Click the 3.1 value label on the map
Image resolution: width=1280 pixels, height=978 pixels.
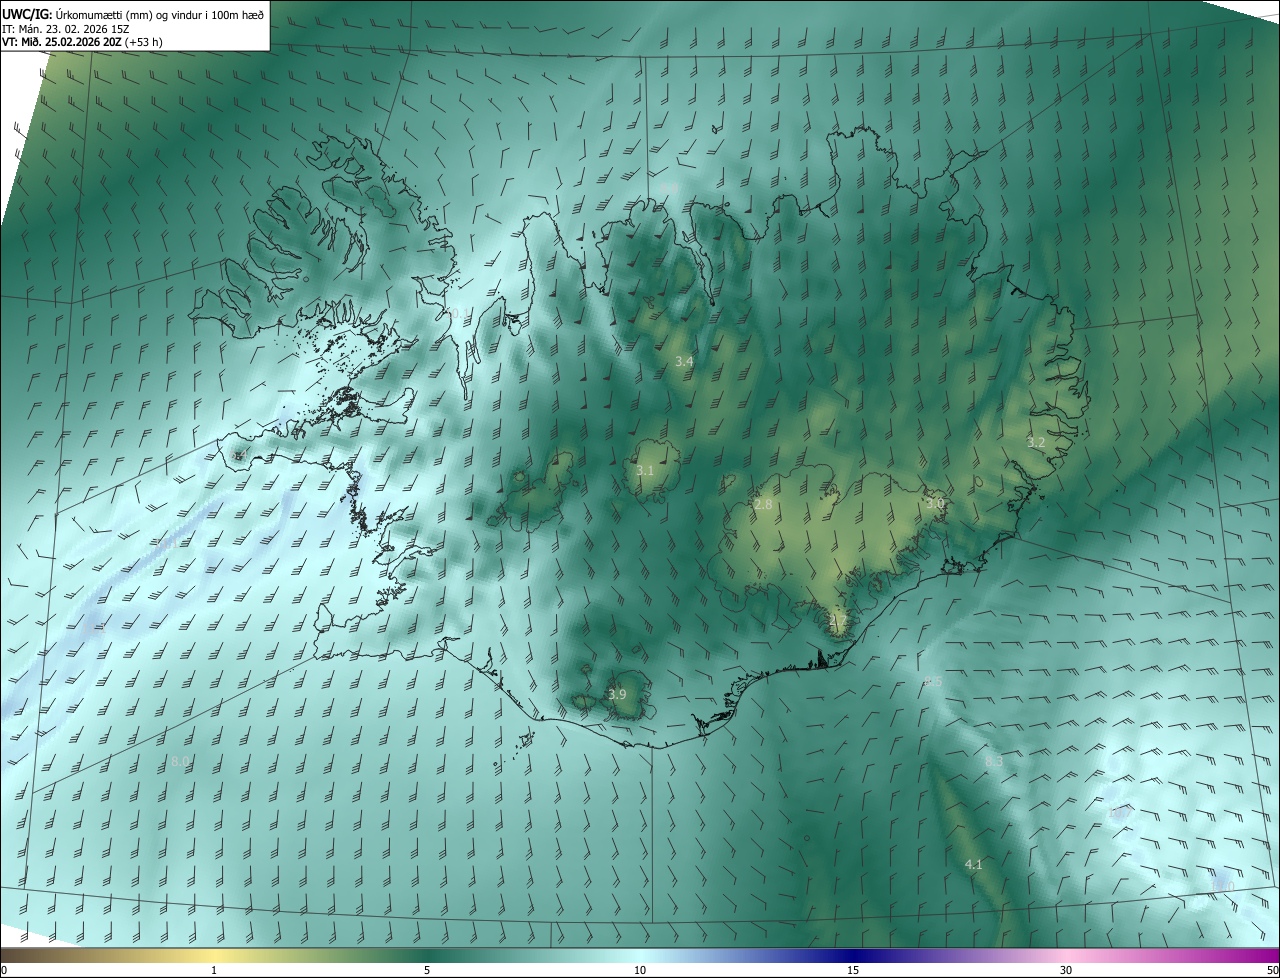click(x=645, y=471)
